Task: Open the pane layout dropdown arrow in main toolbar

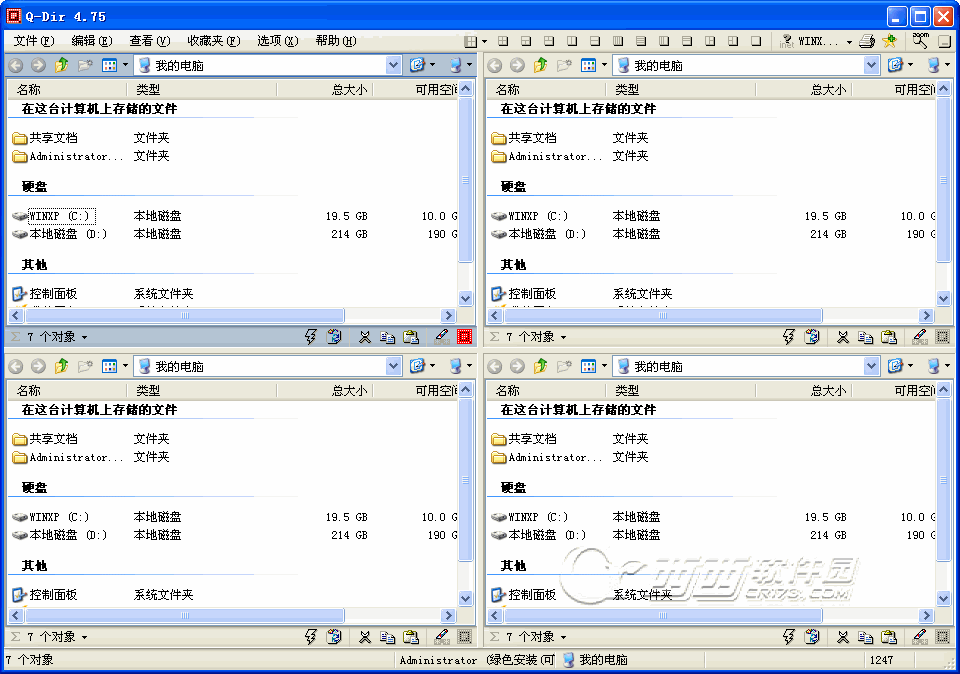Action: pyautogui.click(x=484, y=42)
